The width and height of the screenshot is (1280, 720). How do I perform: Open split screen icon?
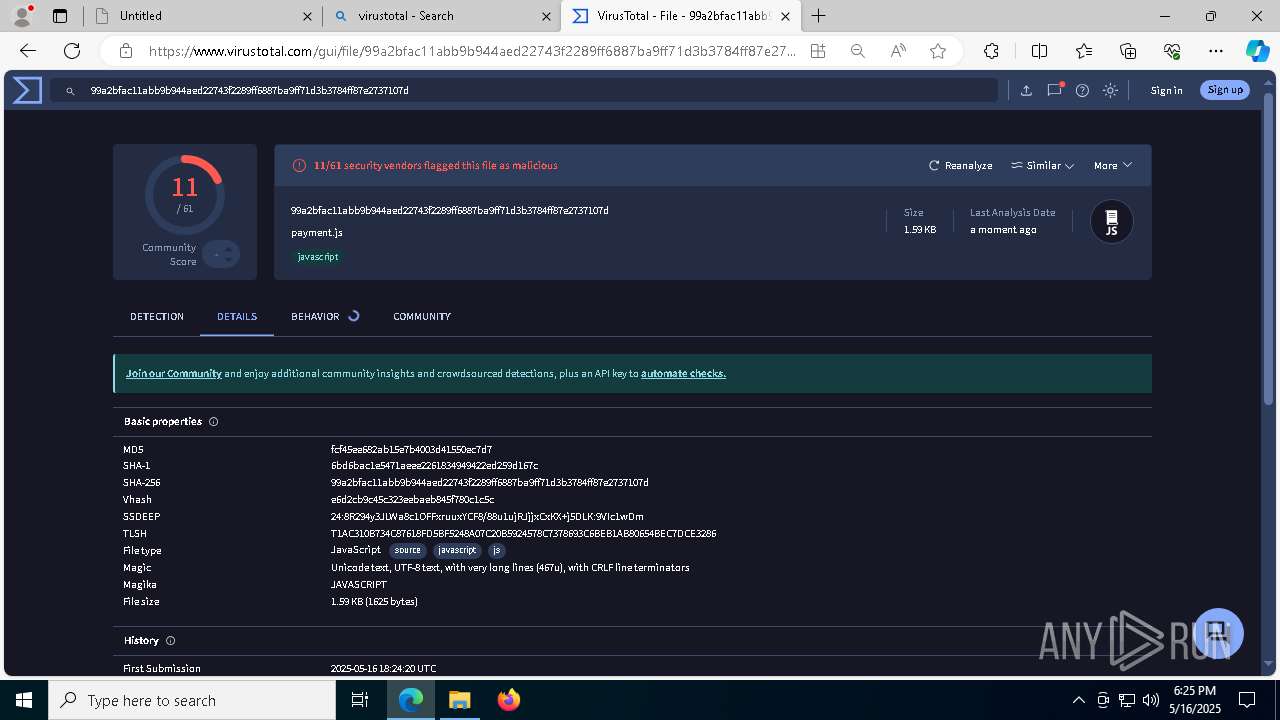tap(1039, 51)
